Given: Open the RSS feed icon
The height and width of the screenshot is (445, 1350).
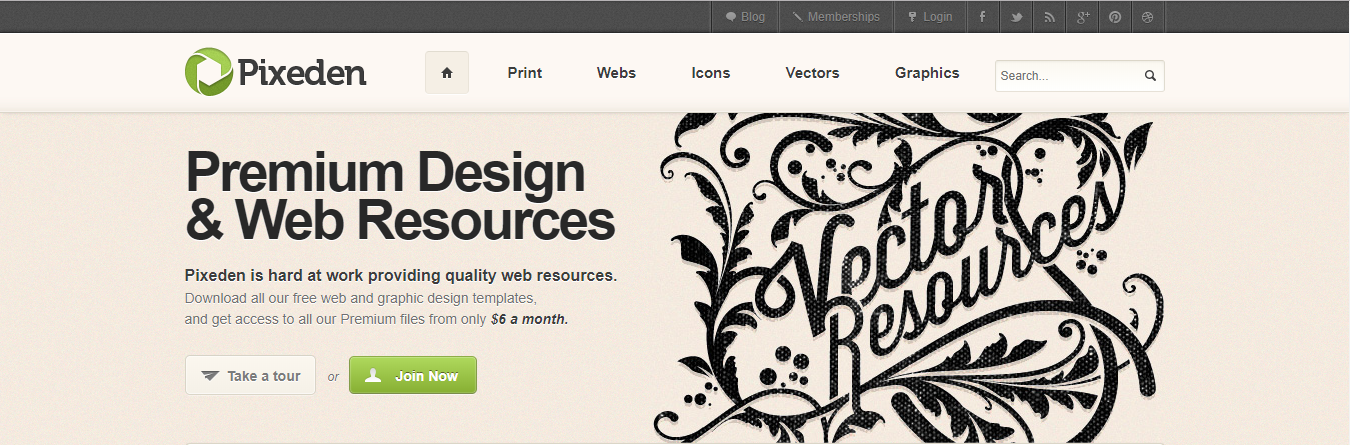Looking at the screenshot, I should (1049, 17).
